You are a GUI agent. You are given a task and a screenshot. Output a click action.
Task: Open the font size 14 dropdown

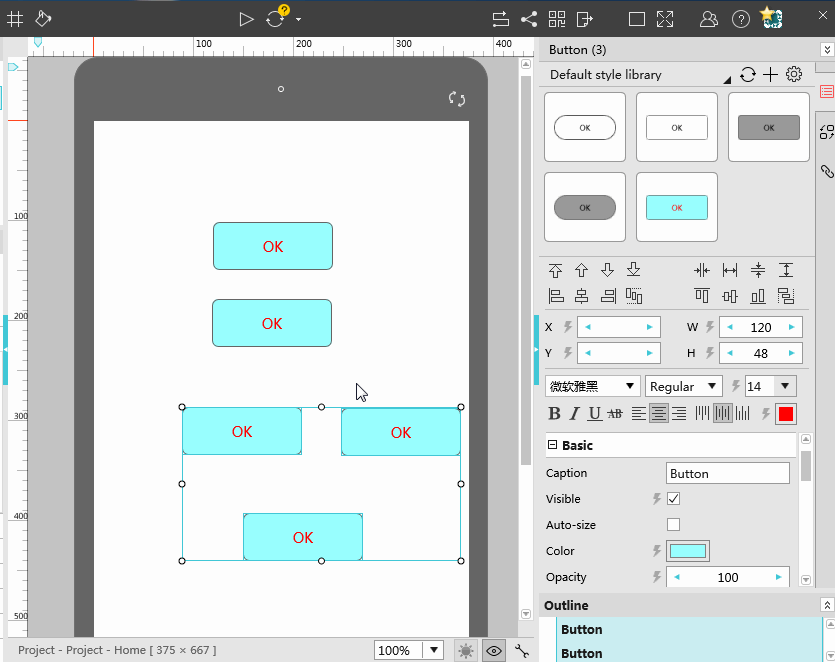(785, 386)
